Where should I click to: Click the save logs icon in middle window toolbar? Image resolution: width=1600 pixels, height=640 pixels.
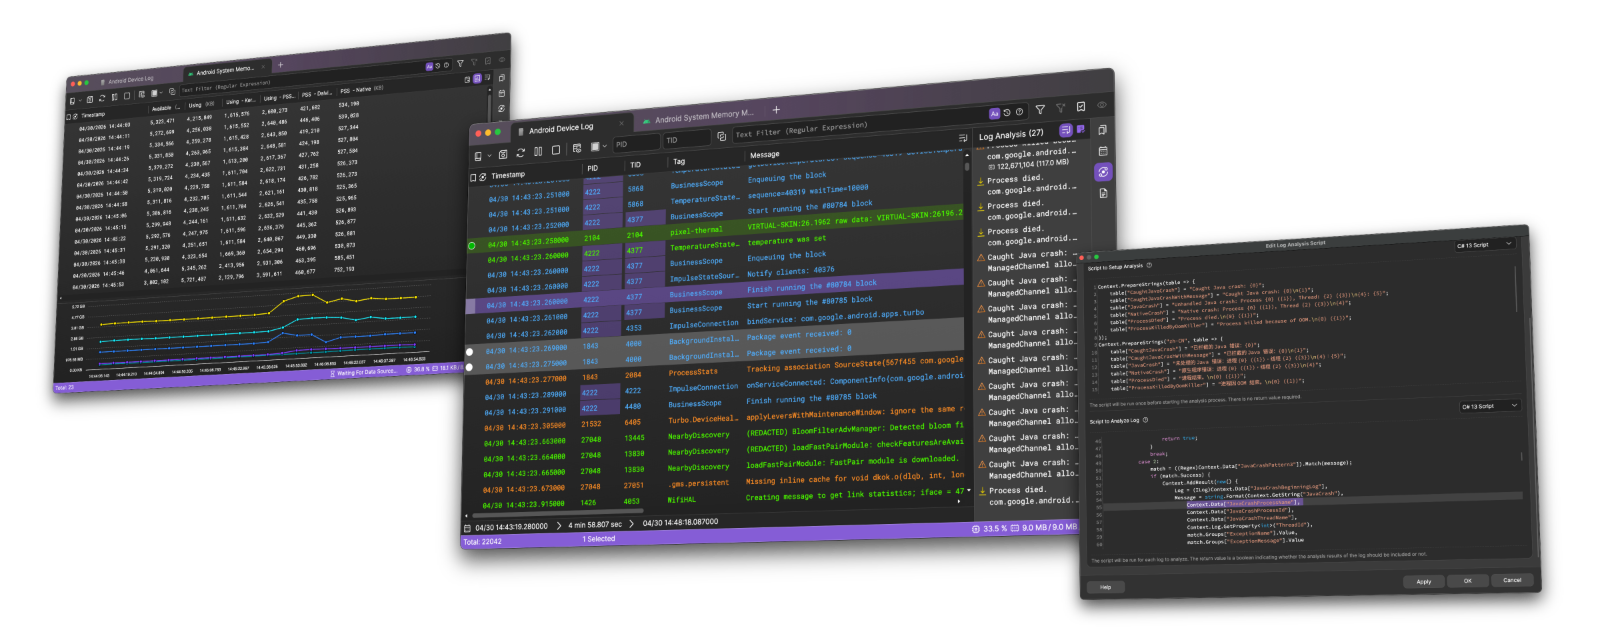click(503, 154)
